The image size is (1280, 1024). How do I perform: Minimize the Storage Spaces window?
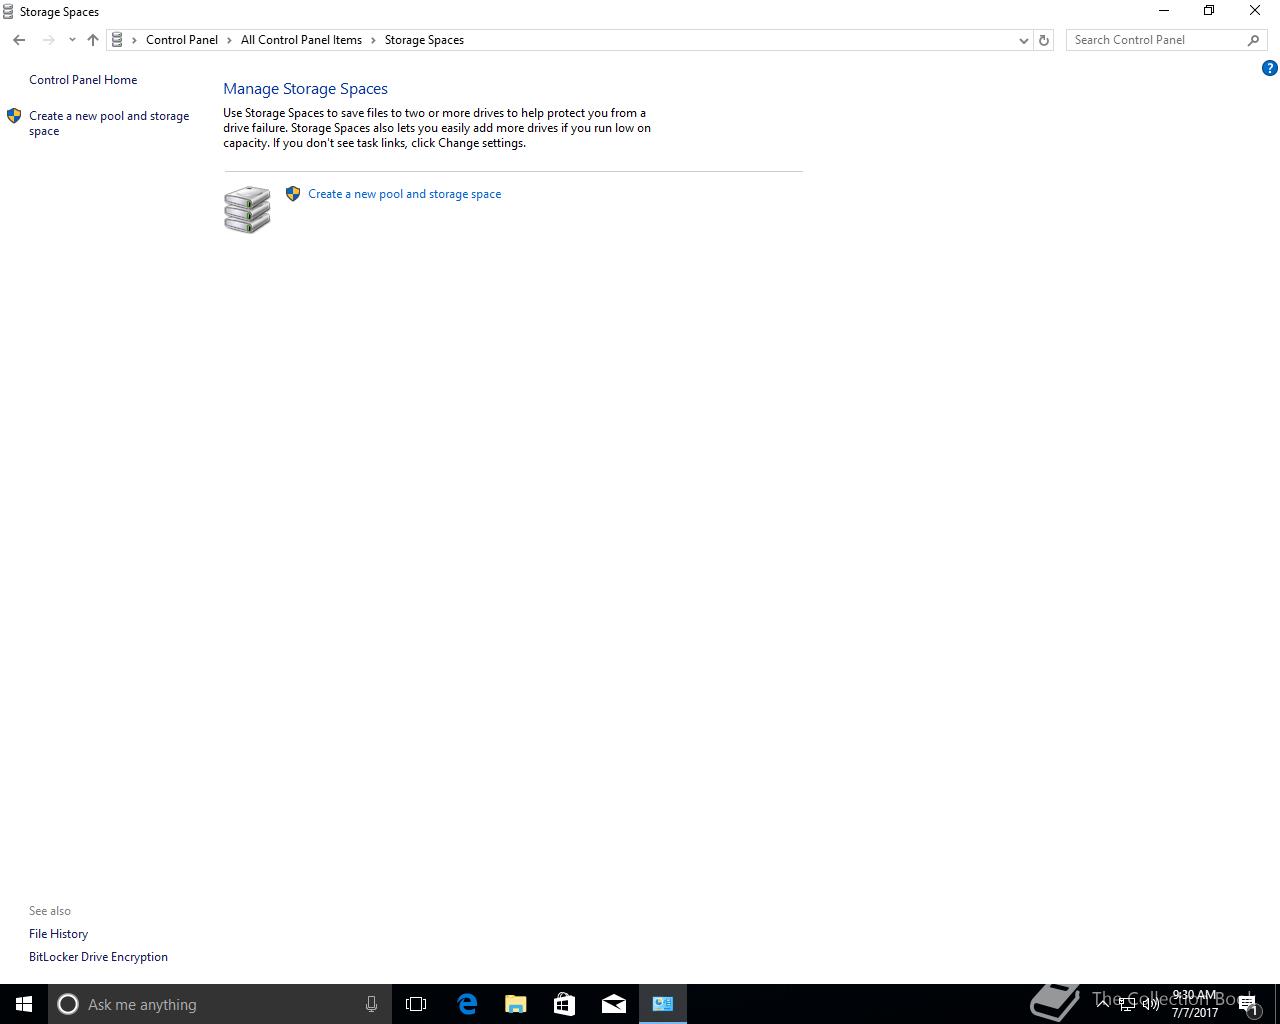pyautogui.click(x=1163, y=11)
